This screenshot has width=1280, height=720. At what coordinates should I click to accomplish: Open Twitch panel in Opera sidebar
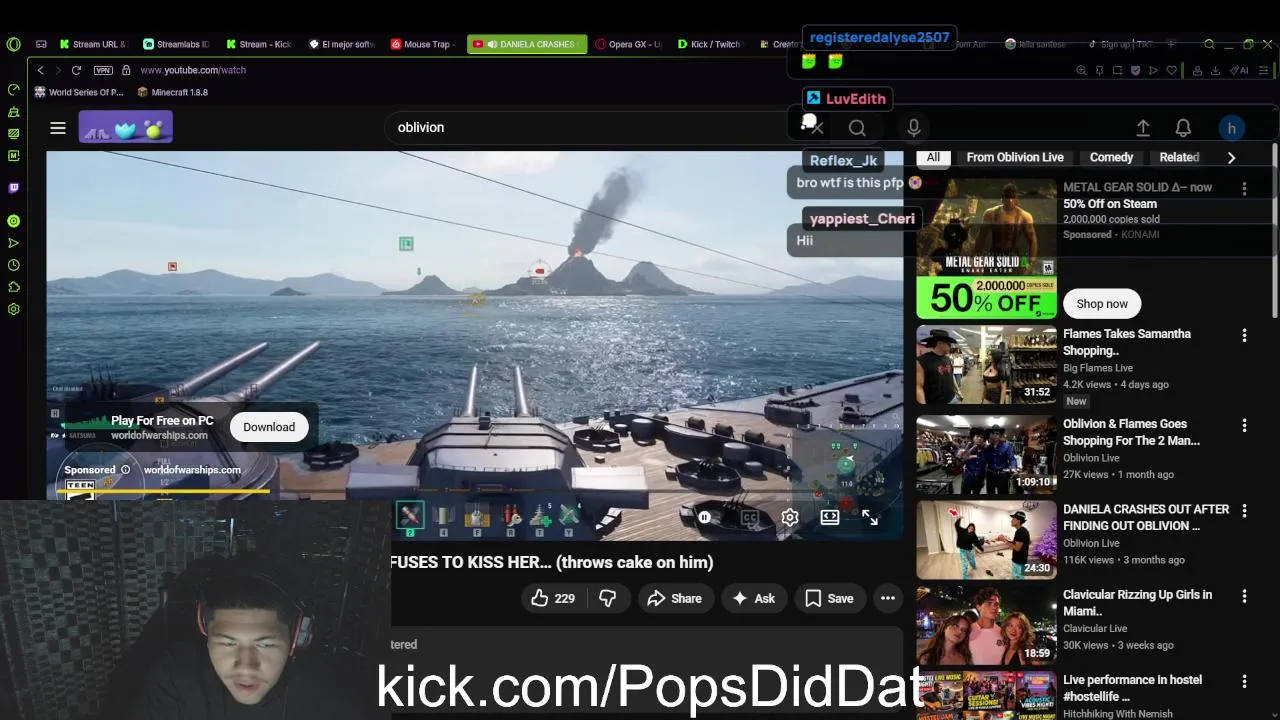(13, 187)
